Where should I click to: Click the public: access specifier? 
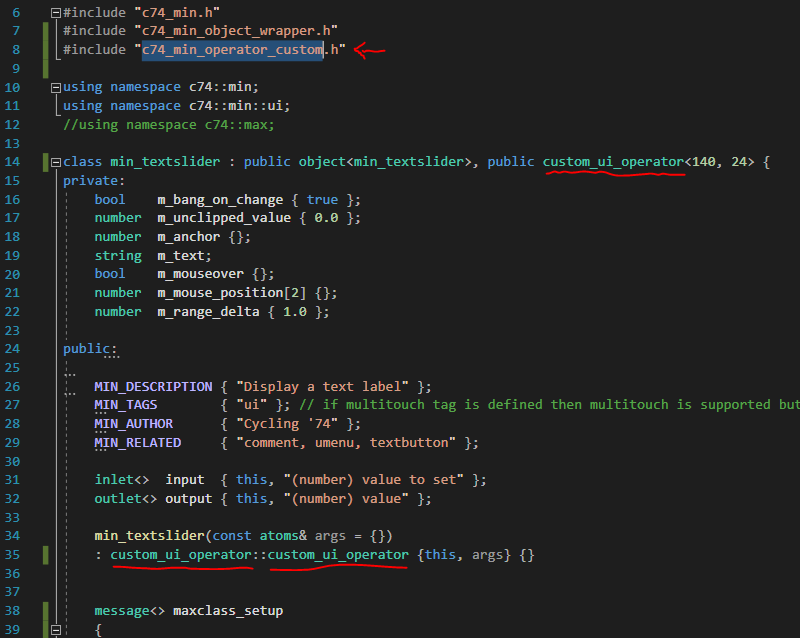tap(90, 349)
